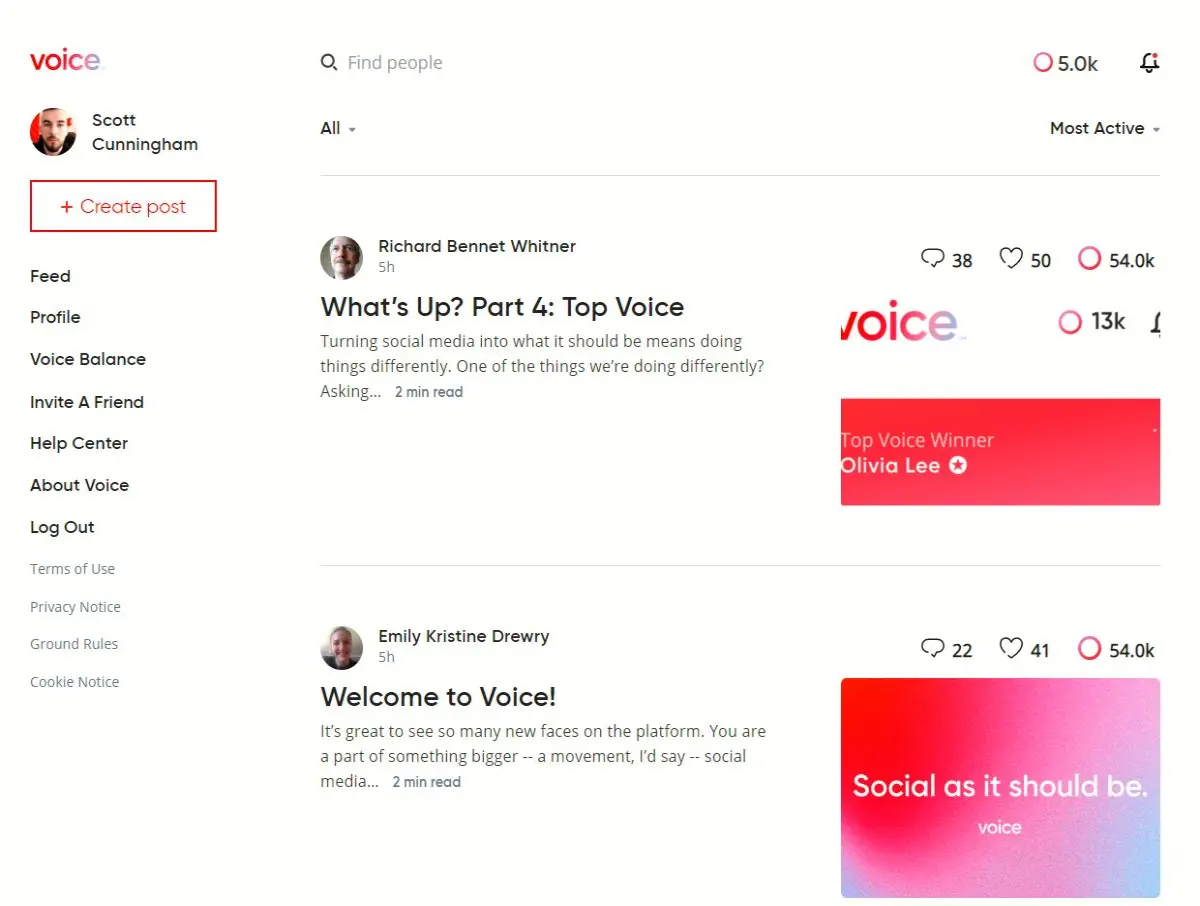Open Emily Kristine Drewry's avatar
The width and height of the screenshot is (1200, 906).
[x=341, y=647]
